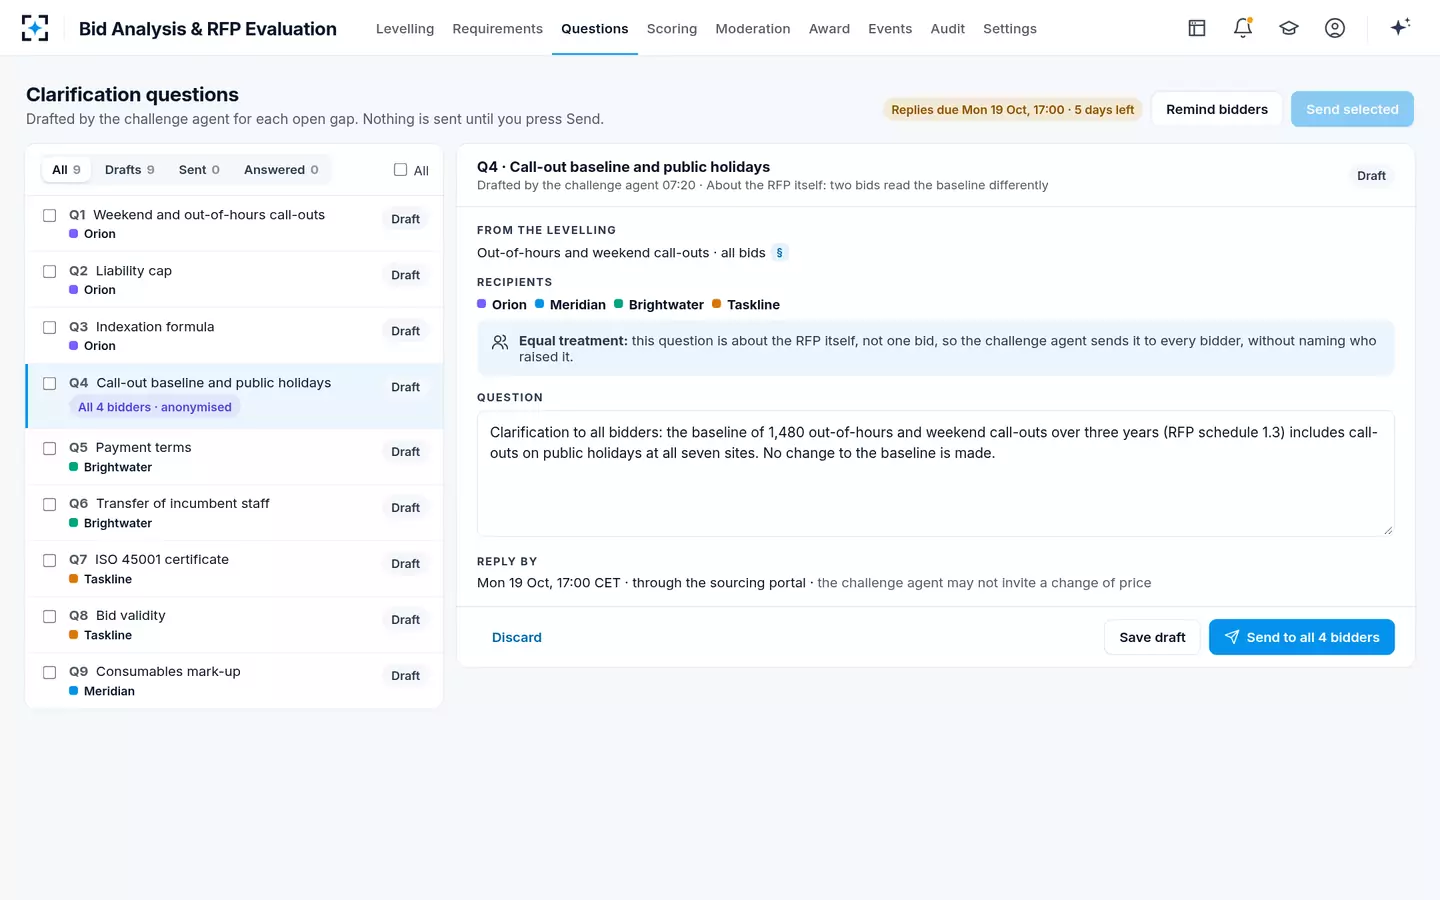Select the Q3 Indexation formula checkbox
Image resolution: width=1440 pixels, height=900 pixels.
(49, 327)
